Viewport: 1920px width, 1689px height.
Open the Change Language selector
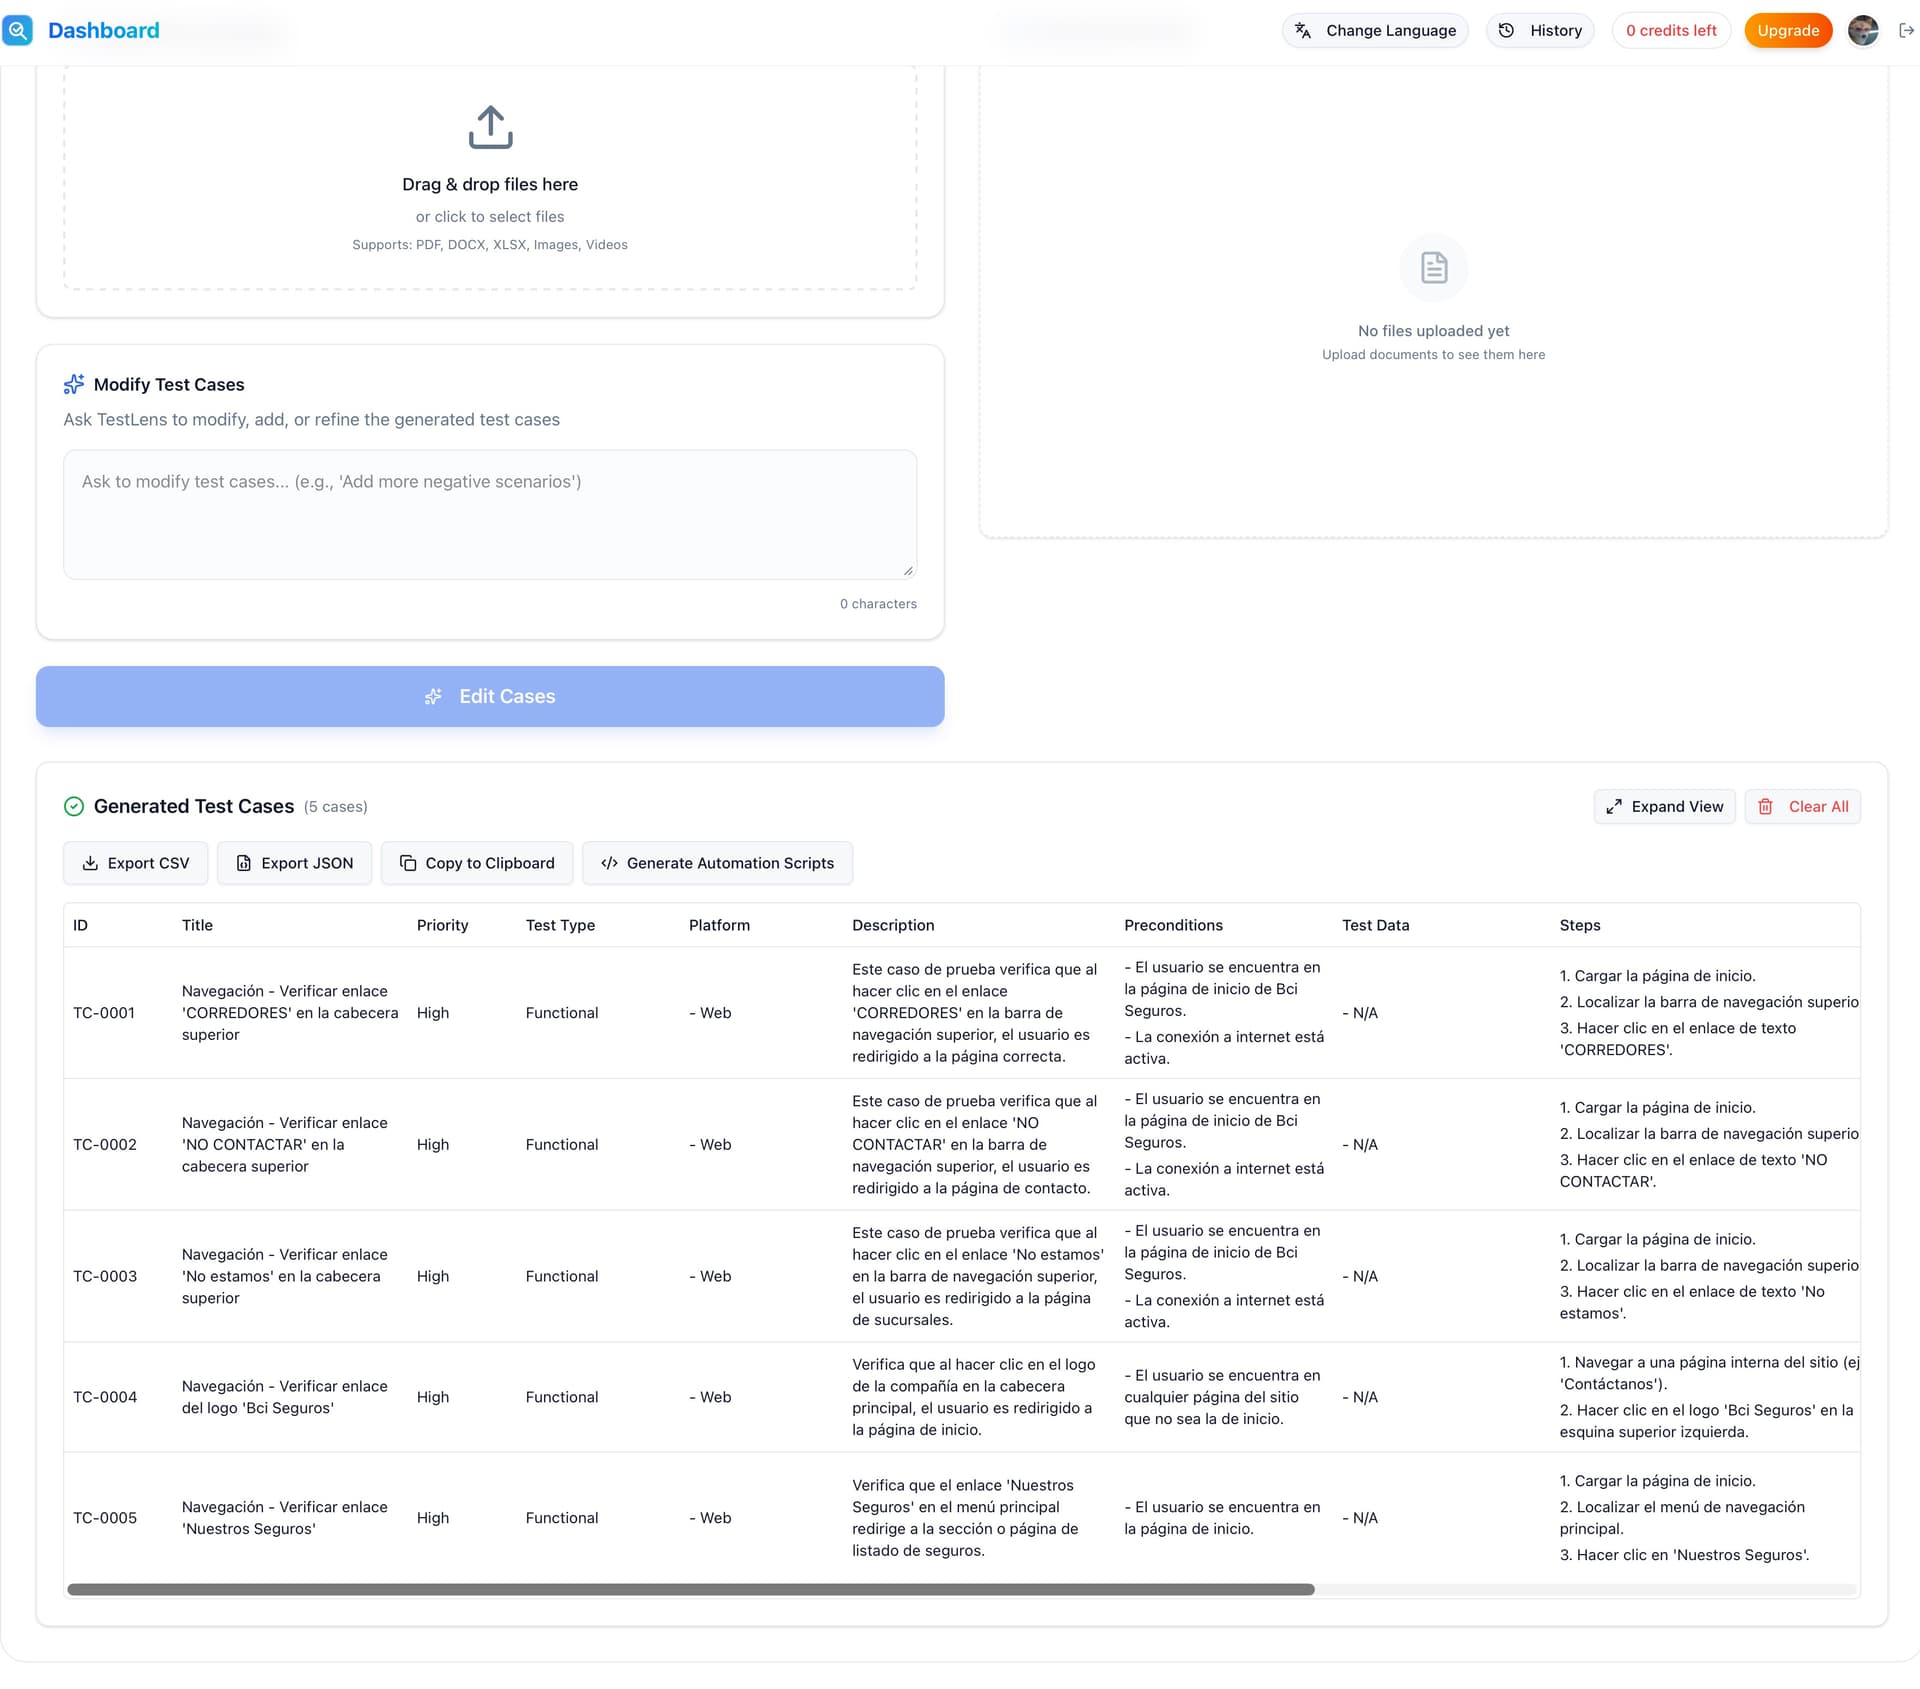[1375, 30]
